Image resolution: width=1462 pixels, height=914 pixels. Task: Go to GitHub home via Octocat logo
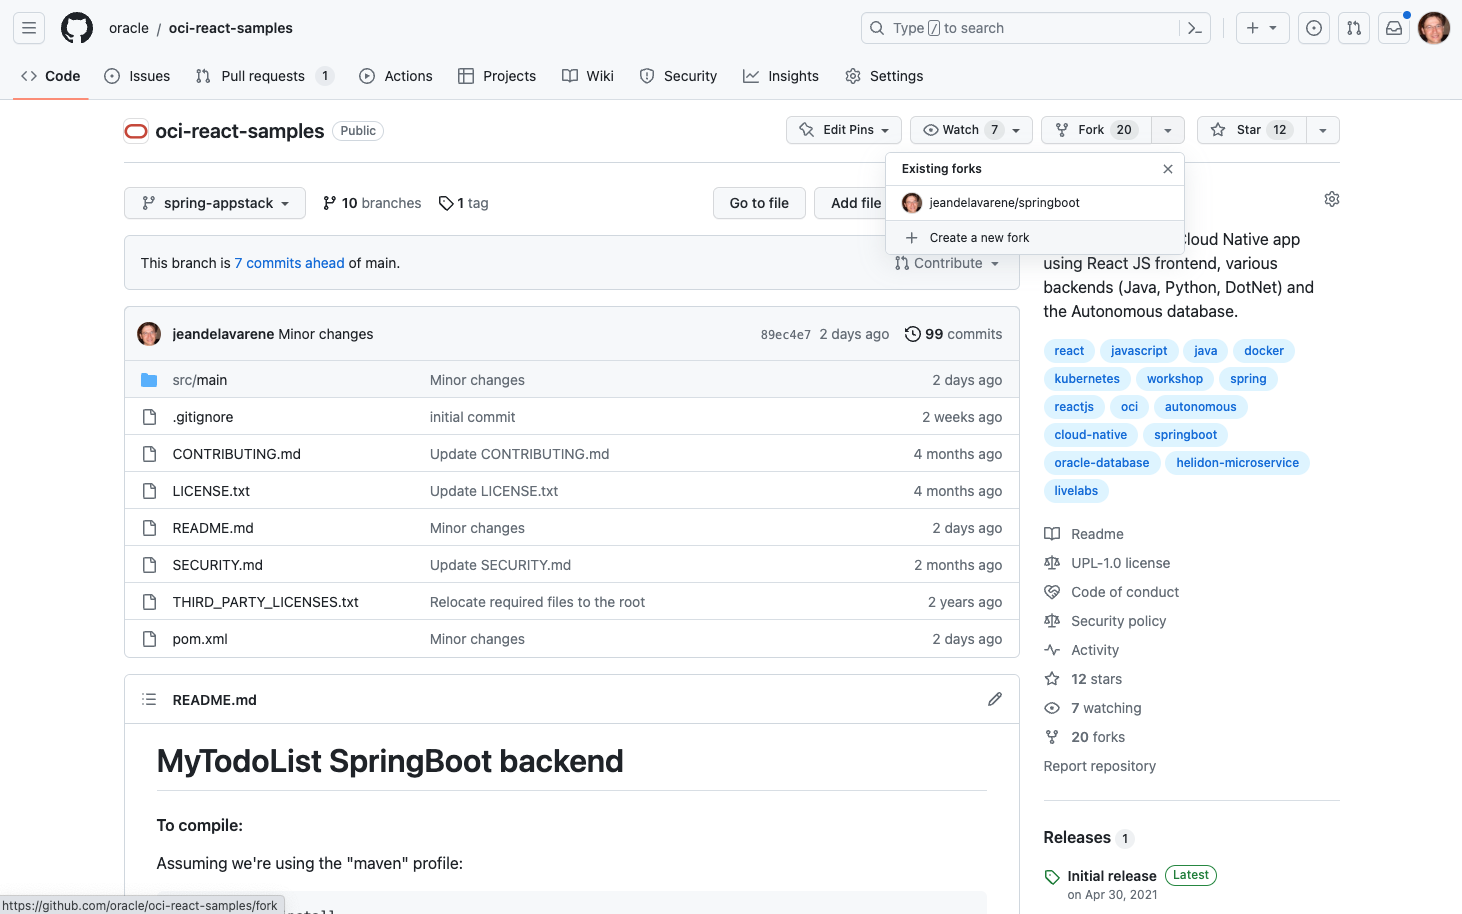[x=77, y=28]
